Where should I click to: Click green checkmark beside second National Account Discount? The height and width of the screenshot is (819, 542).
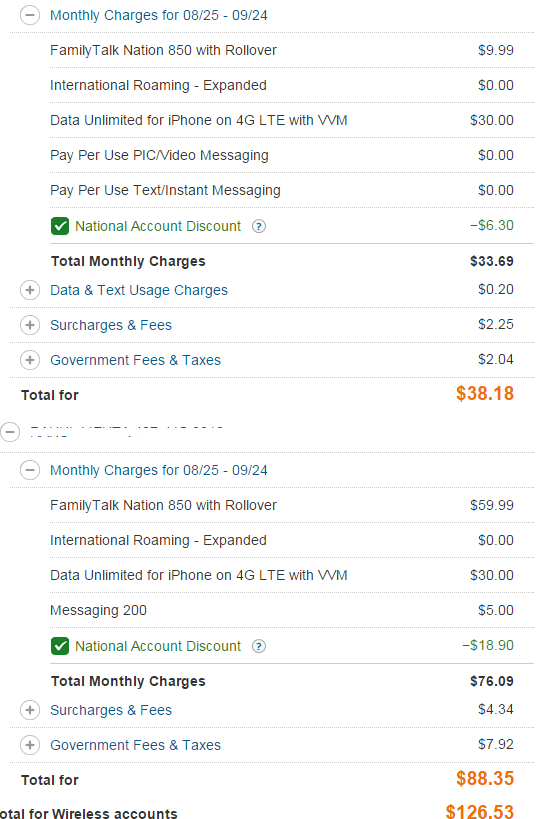60,646
